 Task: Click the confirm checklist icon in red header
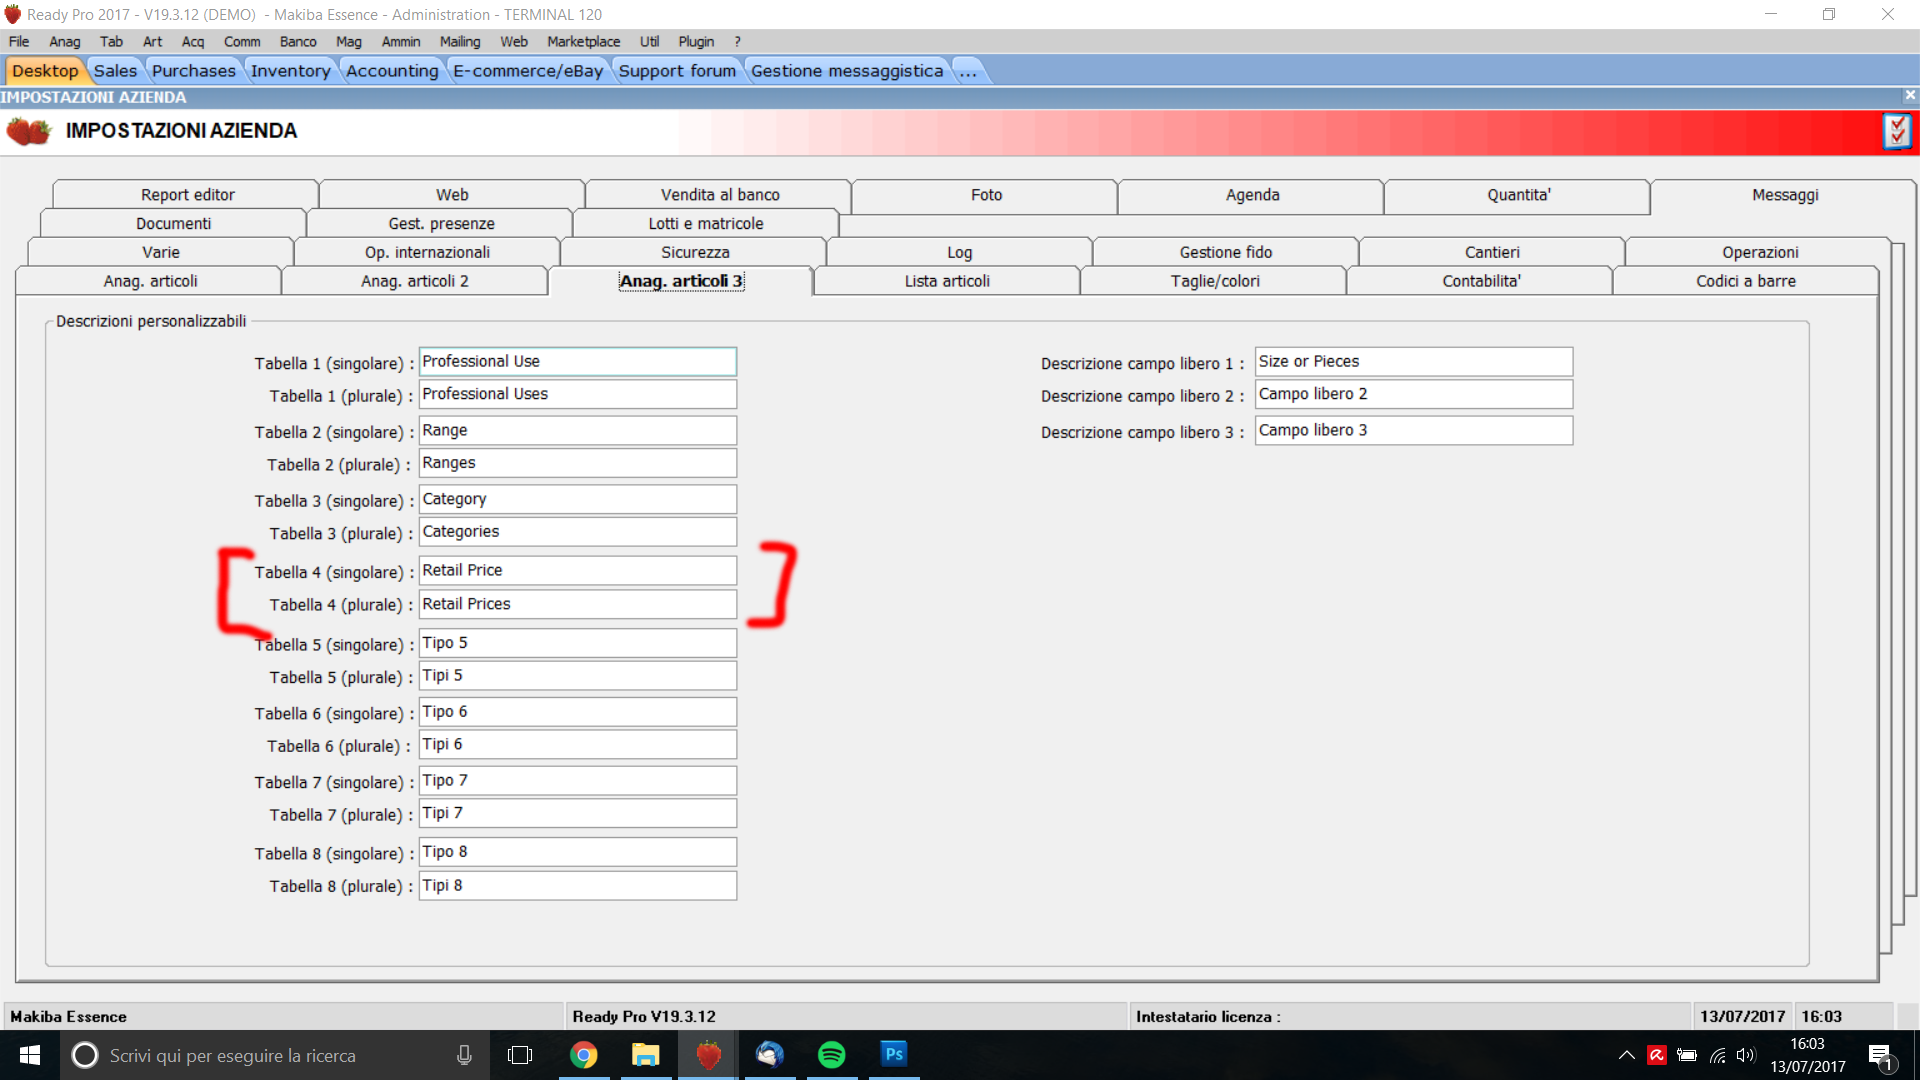1896,131
